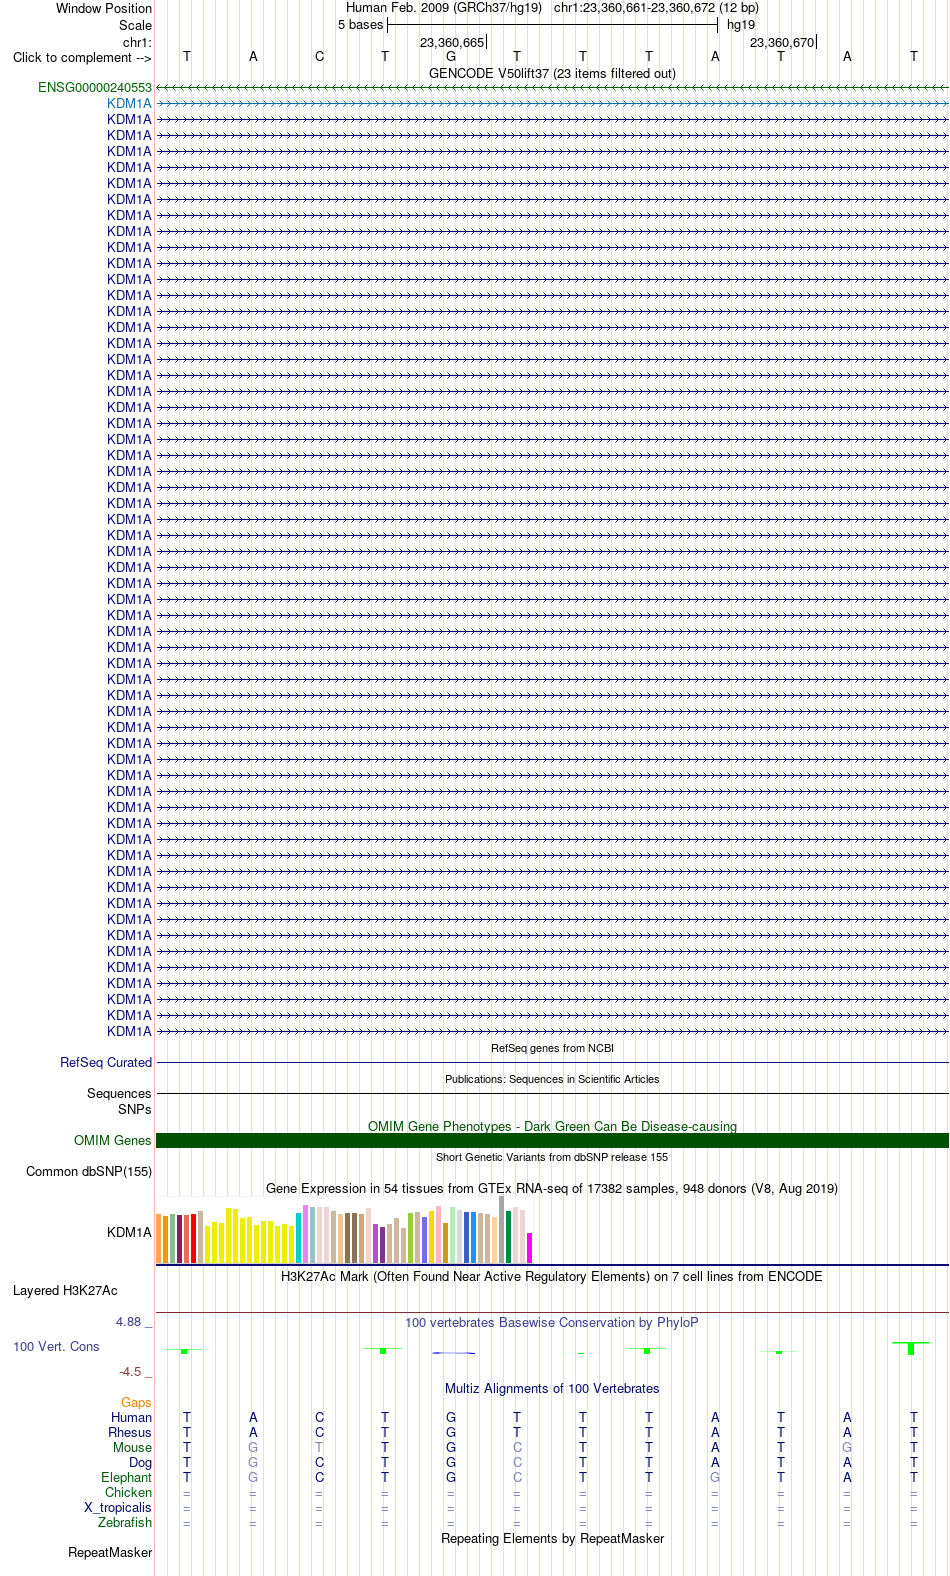The image size is (950, 1576).
Task: Click the Gaps label in Multiz track
Action: [137, 1403]
